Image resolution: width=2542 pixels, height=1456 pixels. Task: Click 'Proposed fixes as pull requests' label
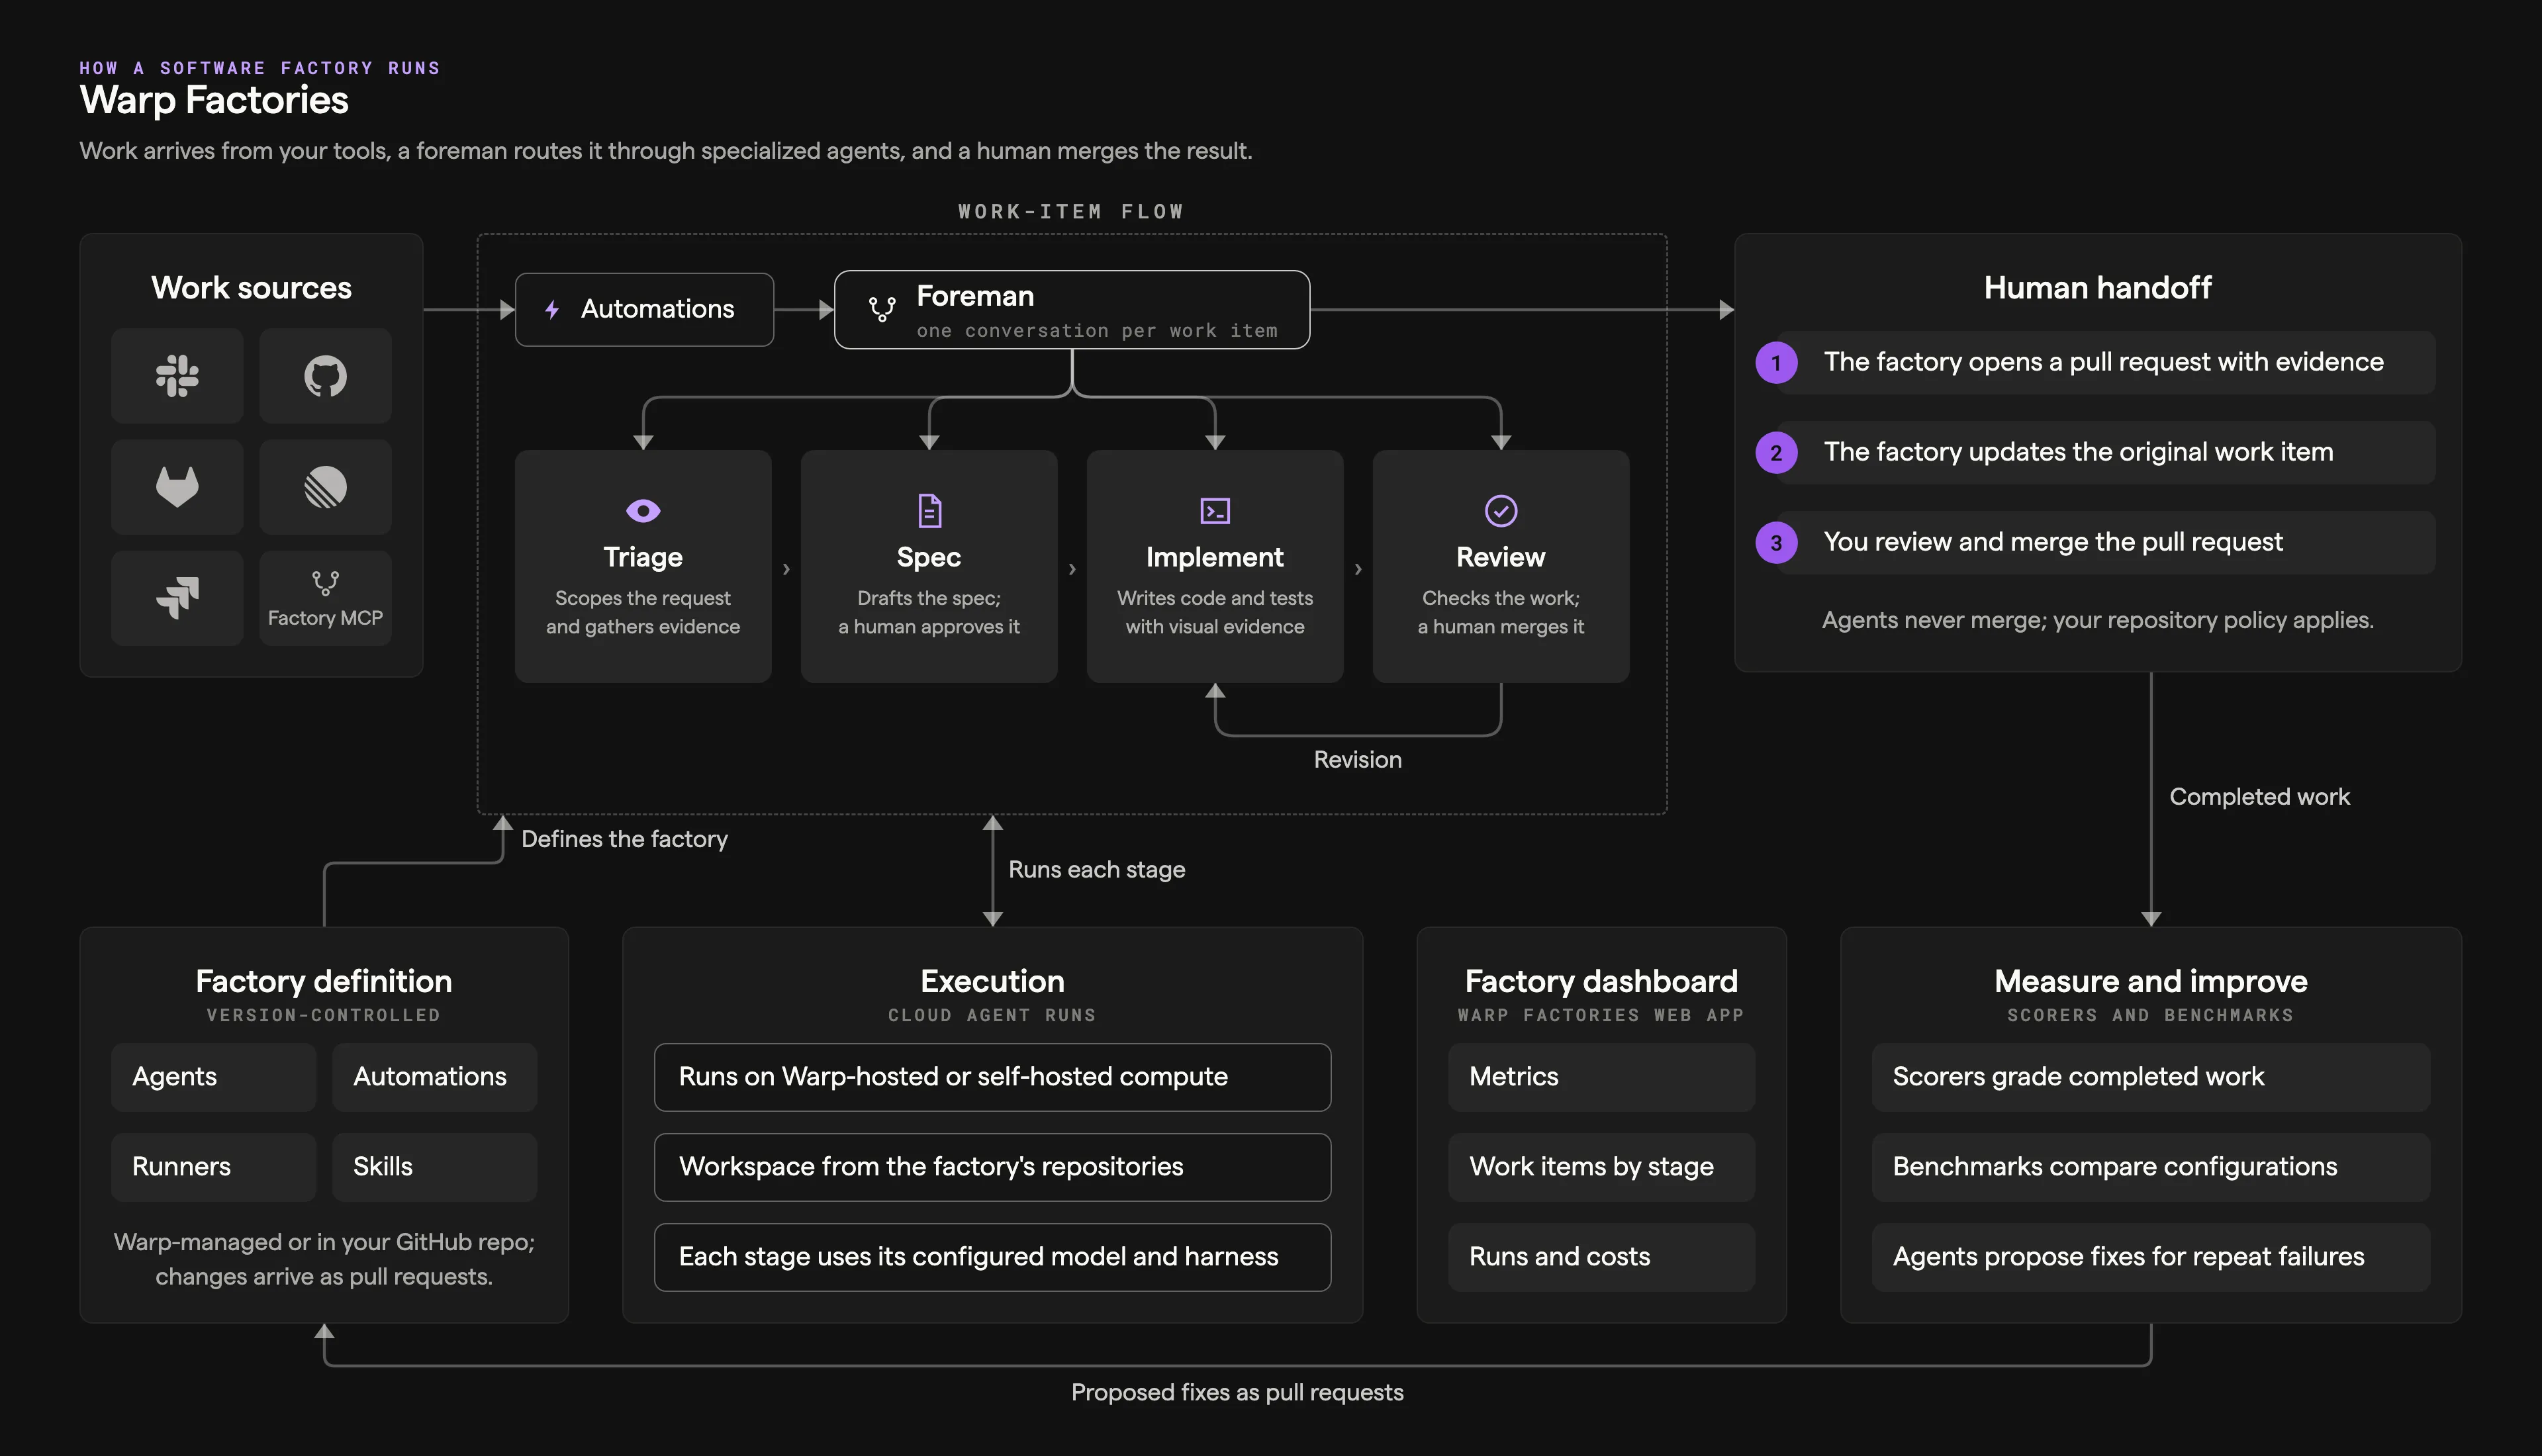(1237, 1393)
